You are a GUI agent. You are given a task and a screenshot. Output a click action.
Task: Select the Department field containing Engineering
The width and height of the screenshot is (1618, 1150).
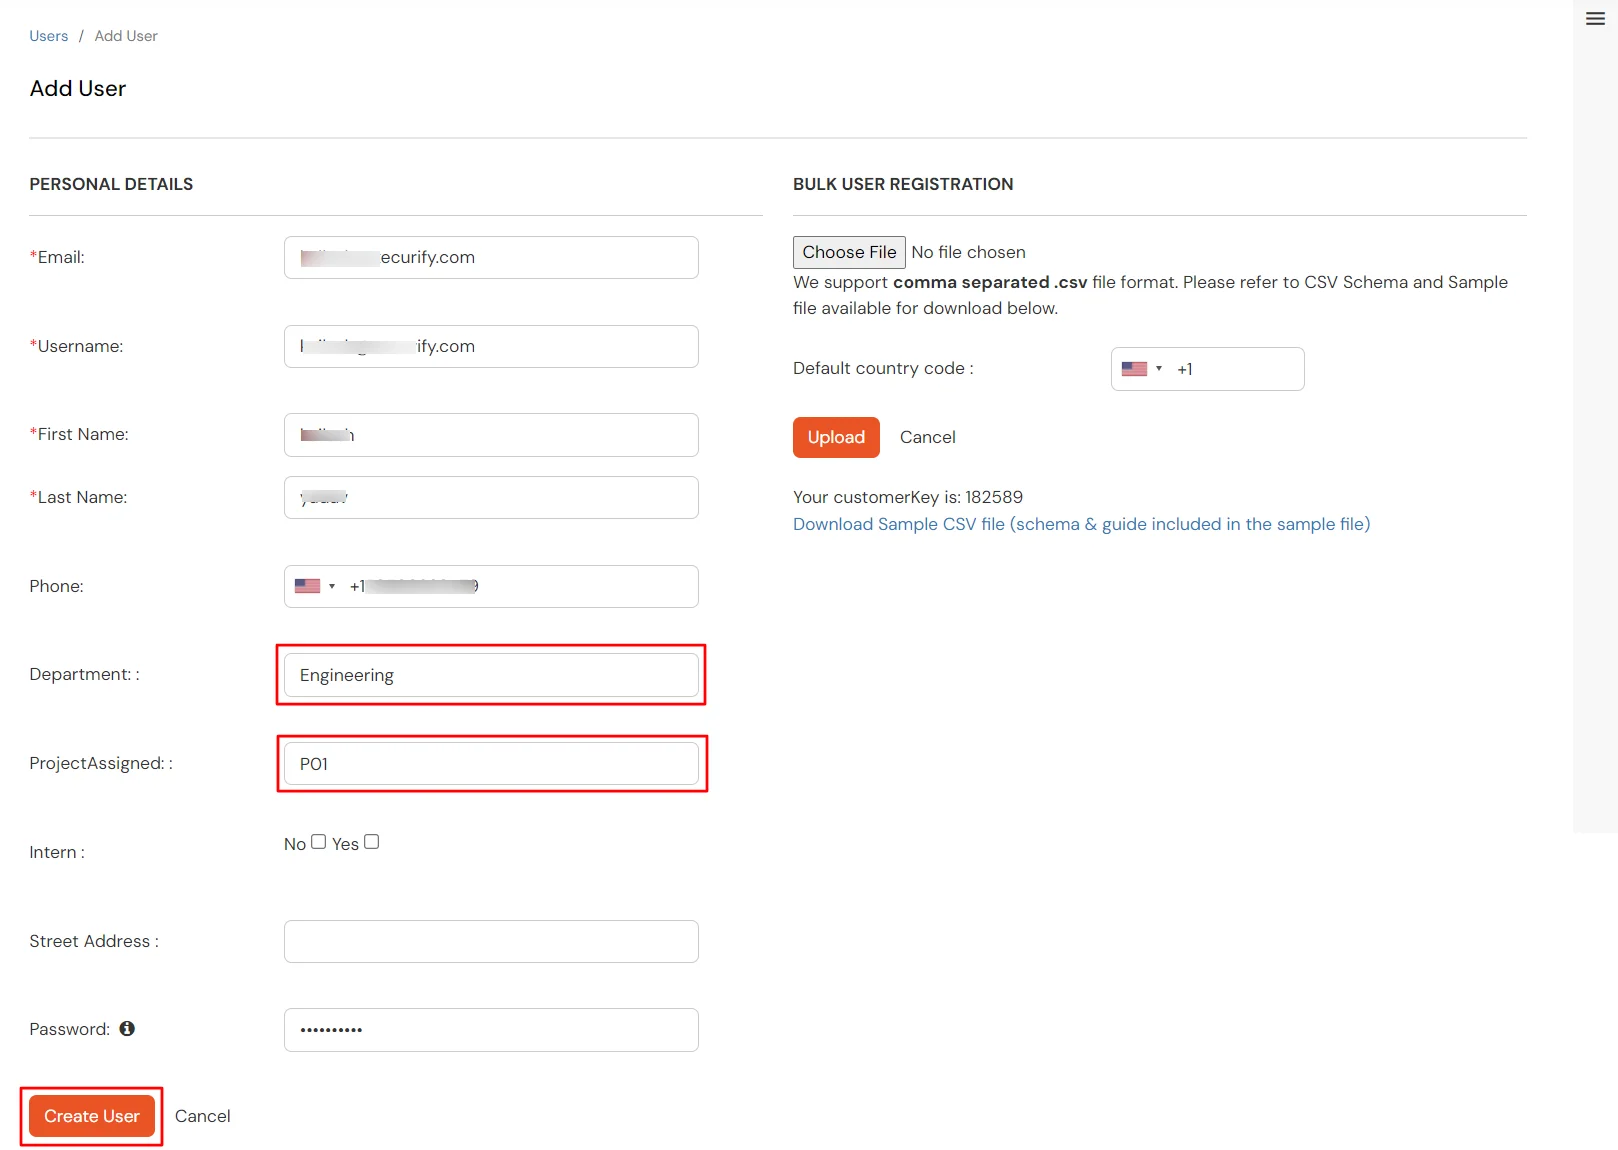coord(490,674)
